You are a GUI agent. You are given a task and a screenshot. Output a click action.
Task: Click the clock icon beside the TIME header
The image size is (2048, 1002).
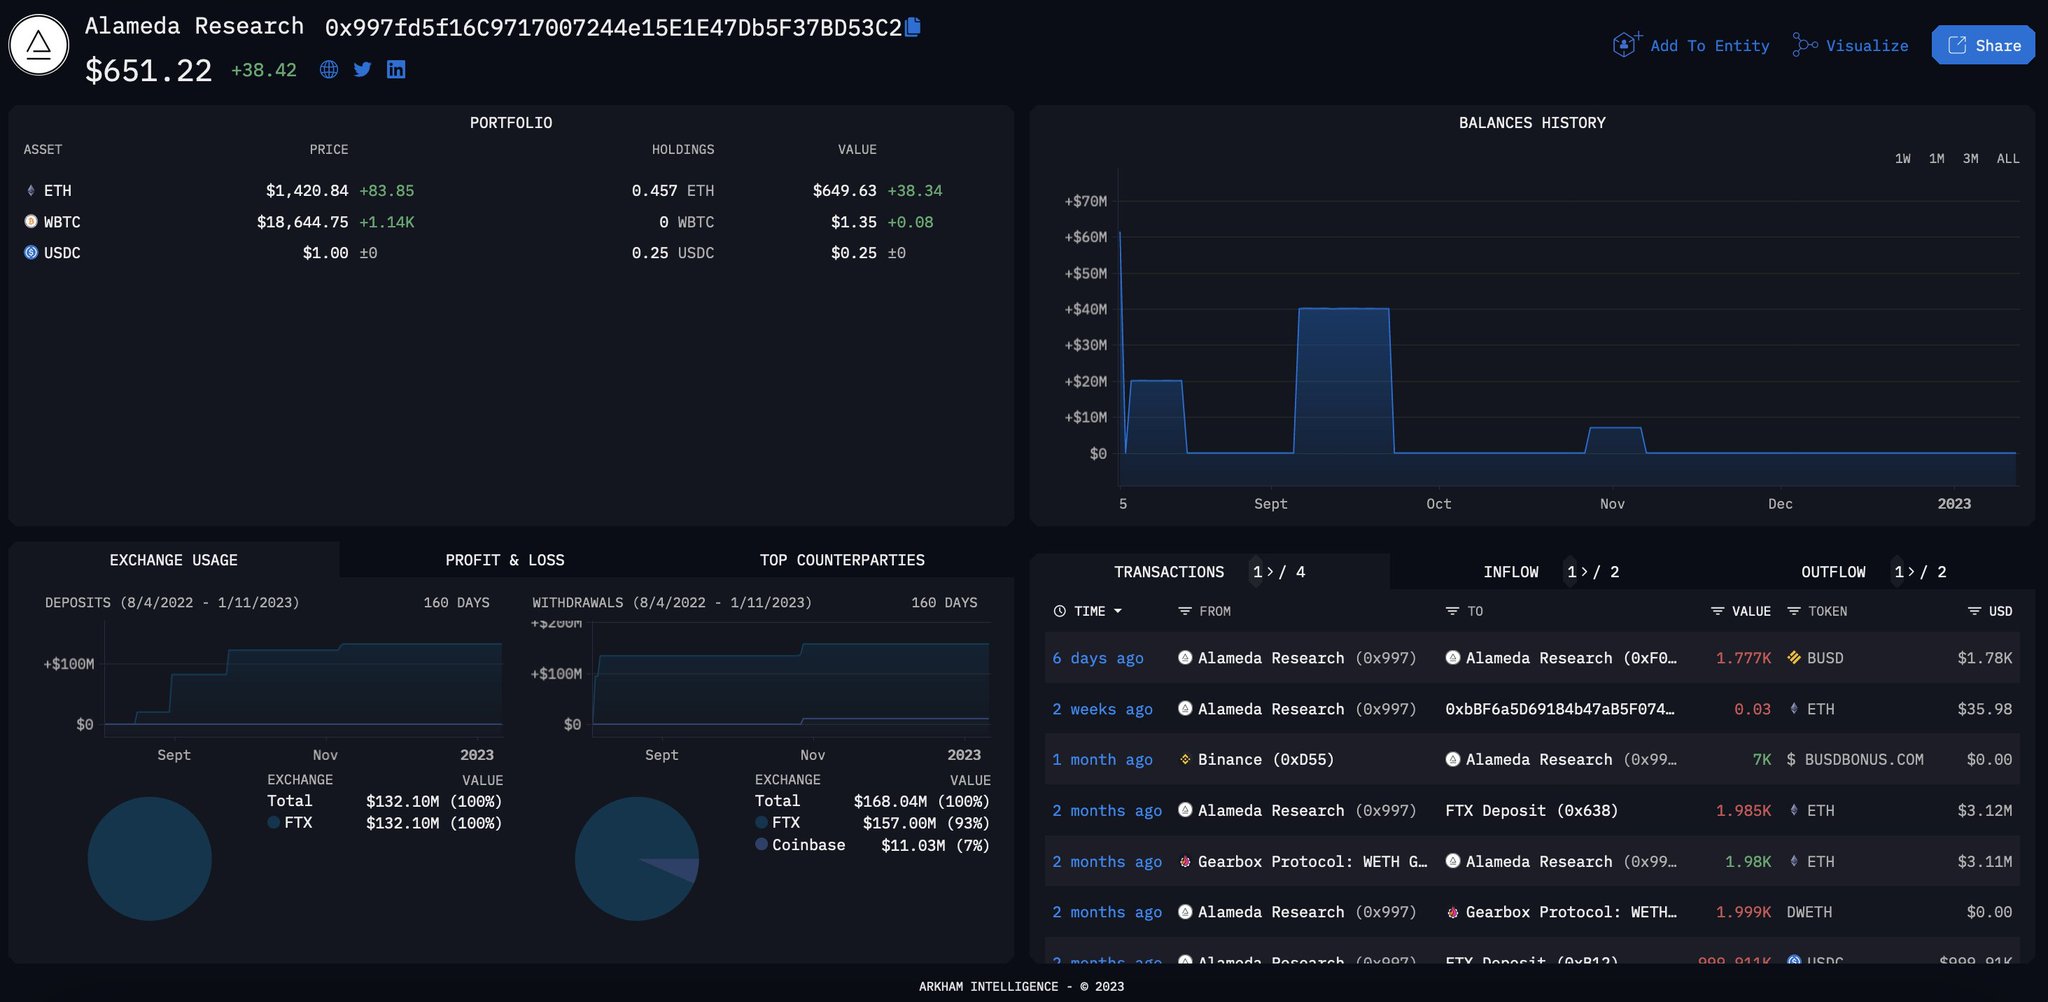(x=1060, y=611)
